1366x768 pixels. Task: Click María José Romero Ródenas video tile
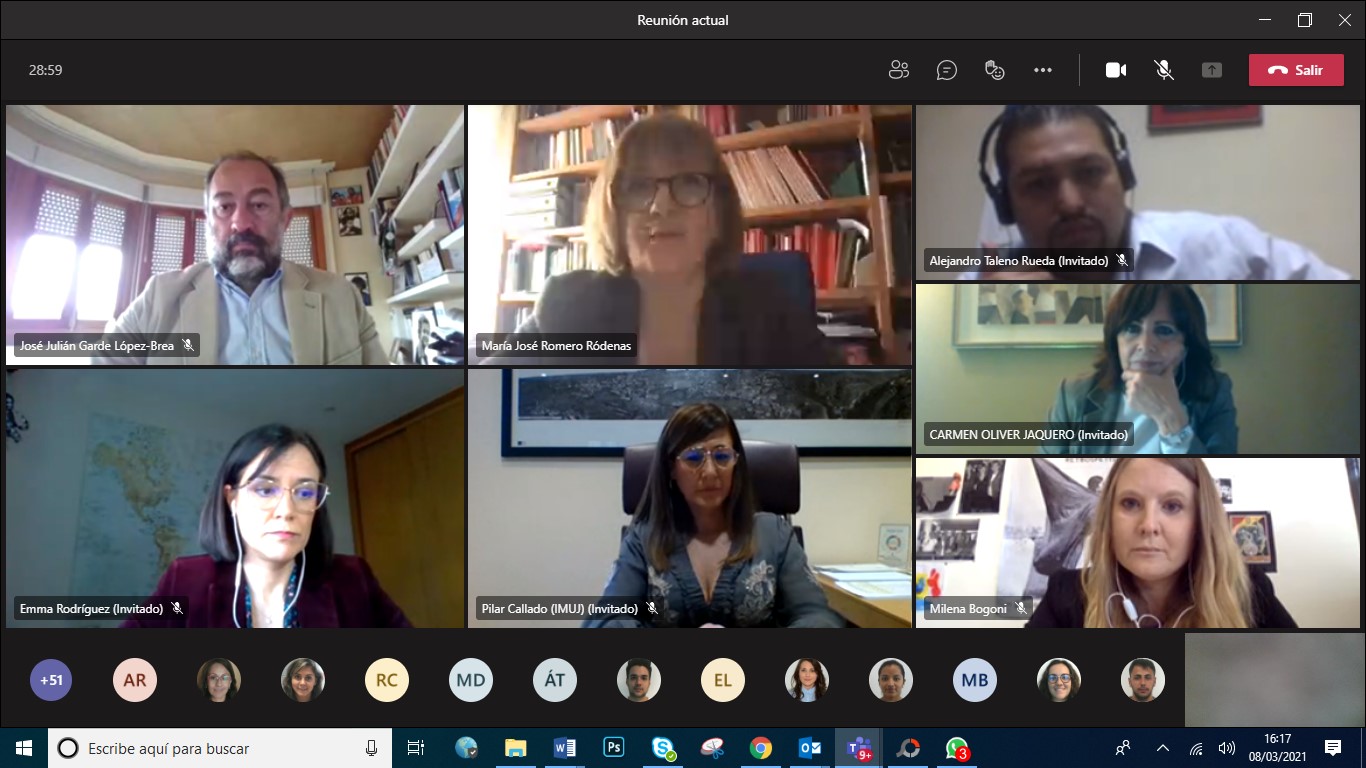tap(689, 235)
